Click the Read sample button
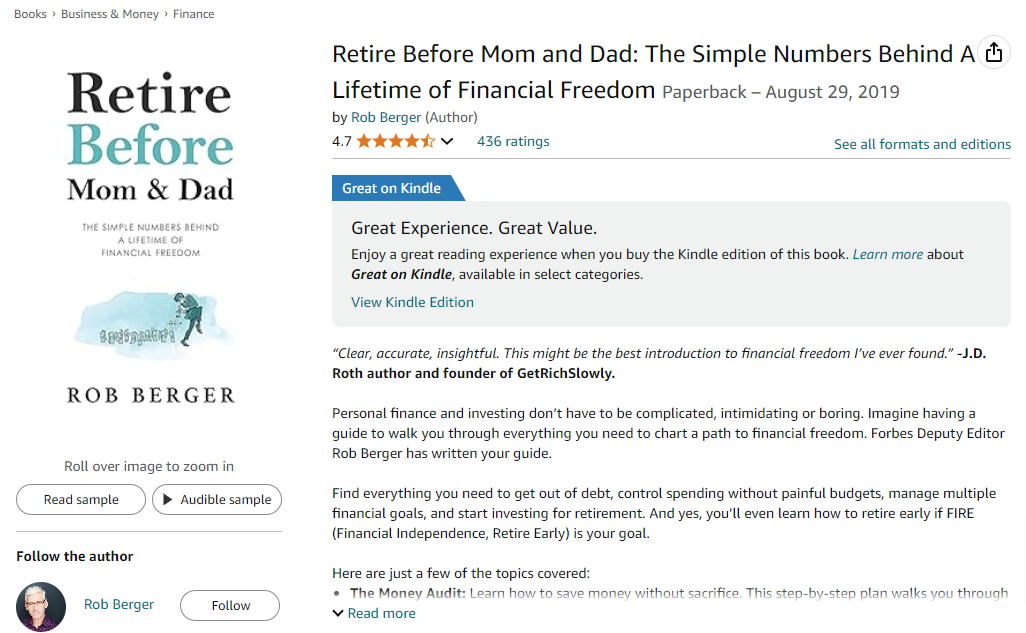1026x633 pixels. [80, 499]
